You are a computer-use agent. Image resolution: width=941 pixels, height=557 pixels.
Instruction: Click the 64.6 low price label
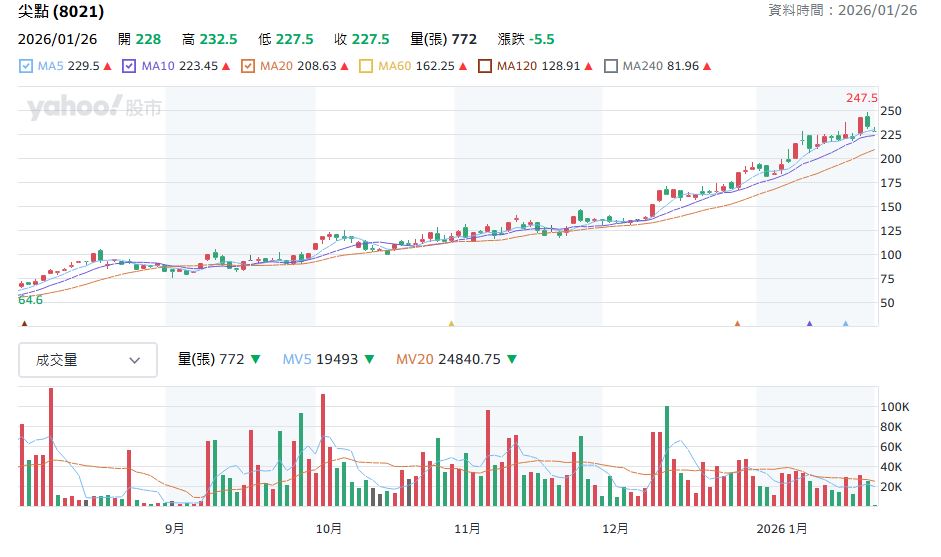pos(31,299)
